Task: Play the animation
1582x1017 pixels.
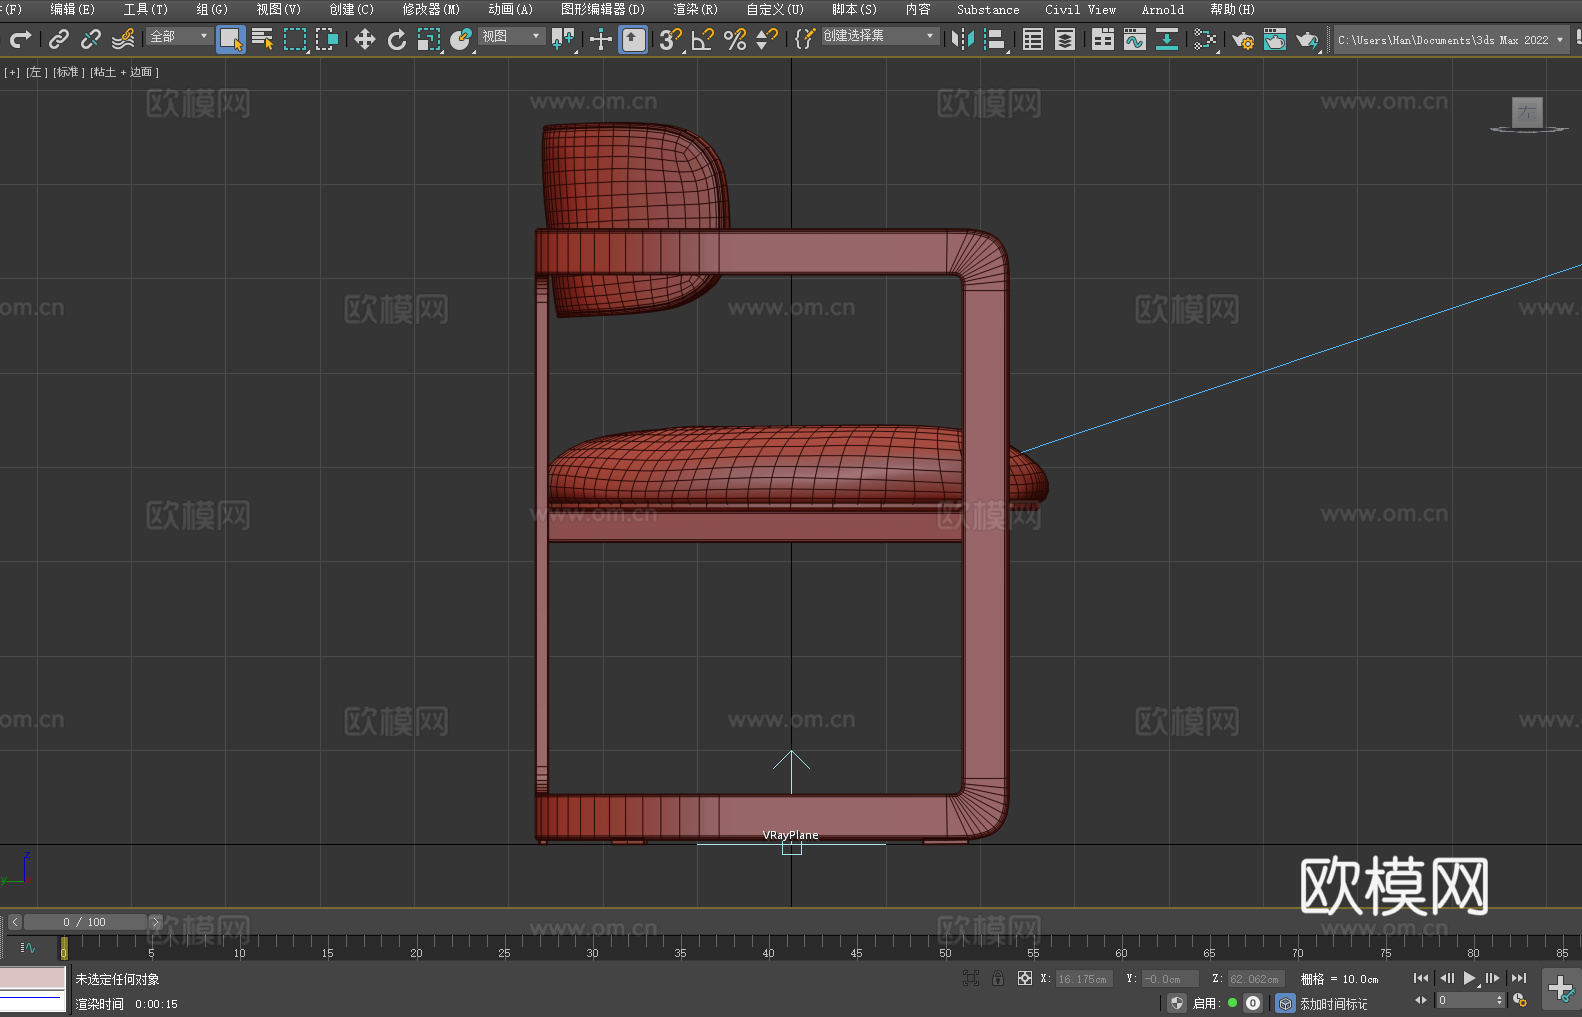Action: point(1469,978)
